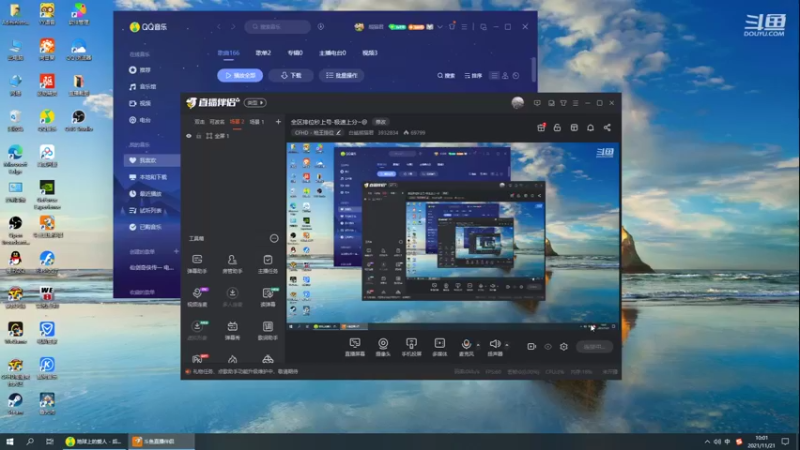Open the 歌词助手 tool in toolbox
The image size is (800, 450).
(x=267, y=330)
